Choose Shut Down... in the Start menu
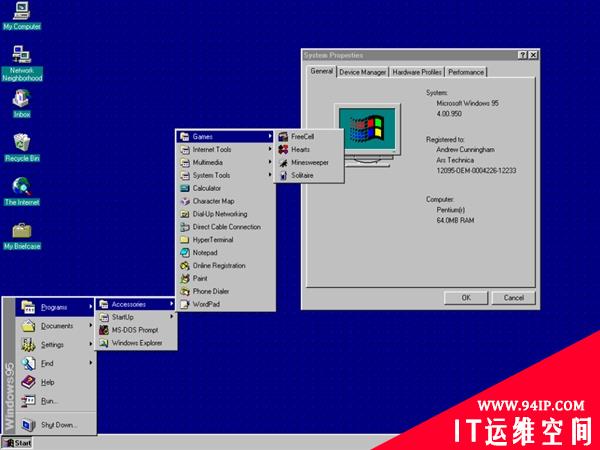This screenshot has height=450, width=600. pyautogui.click(x=55, y=425)
